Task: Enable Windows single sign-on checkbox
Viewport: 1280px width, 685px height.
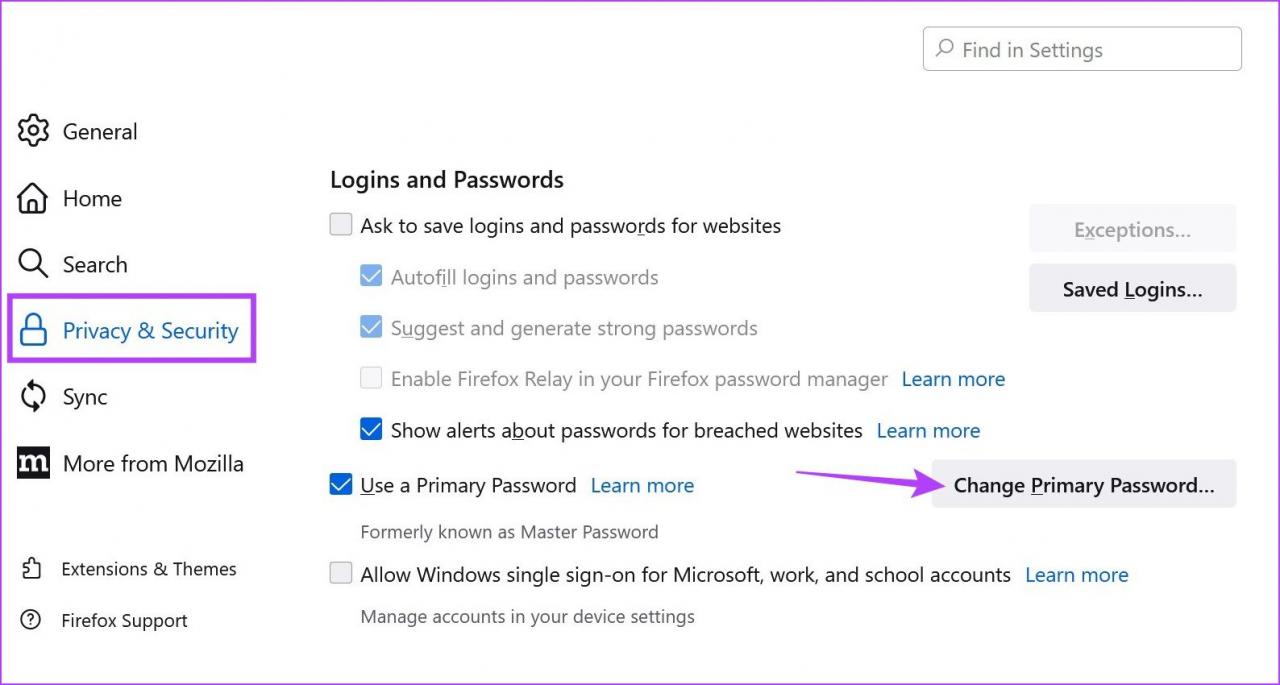Action: click(341, 574)
